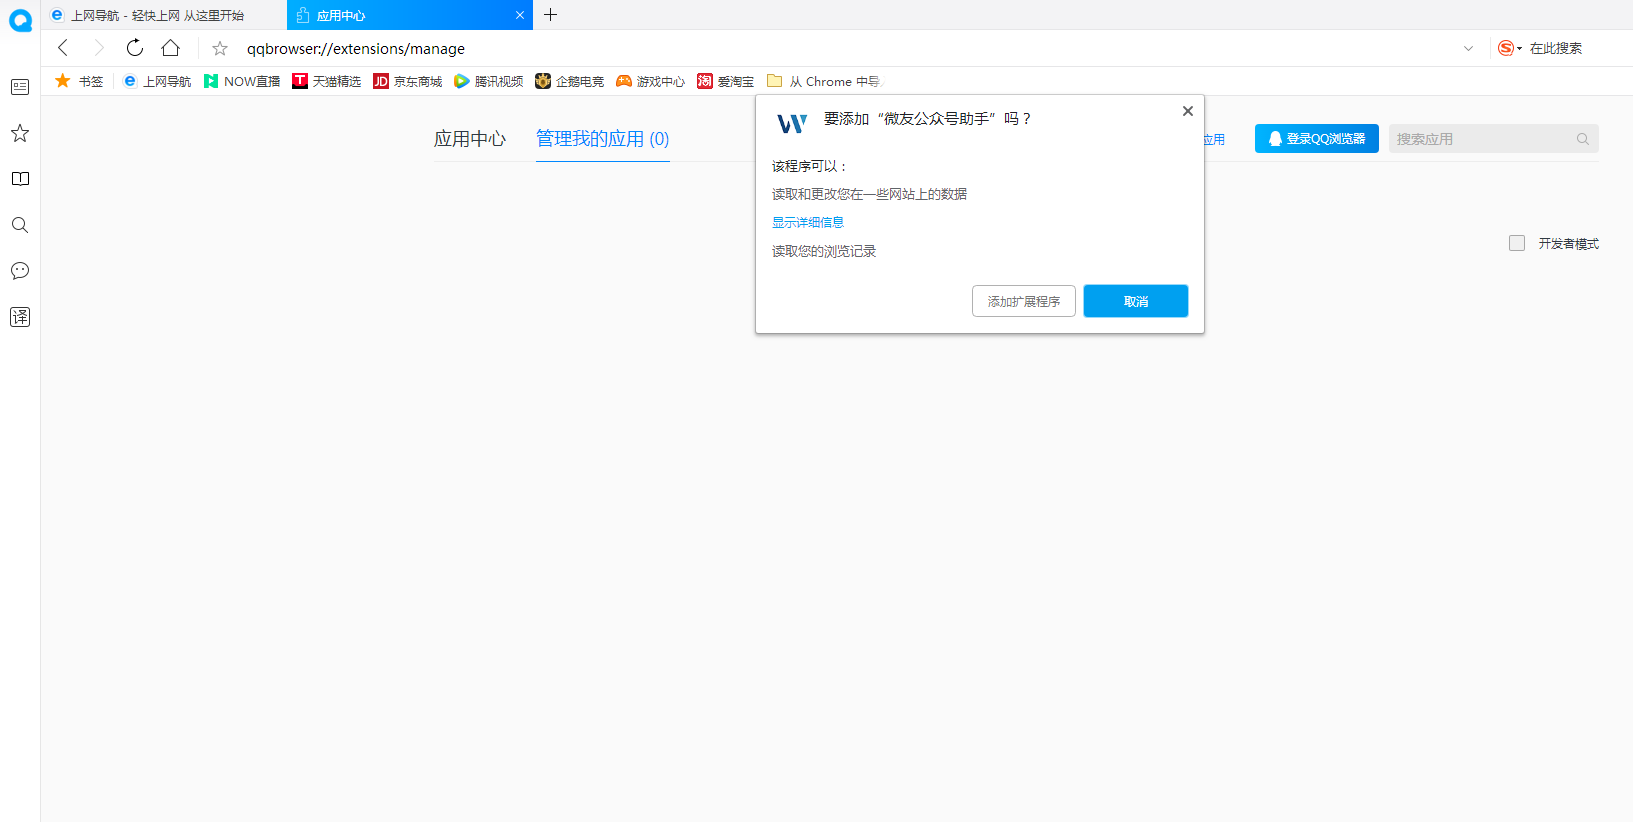The width and height of the screenshot is (1633, 822).
Task: Star this page as a bookmark
Action: pyautogui.click(x=220, y=48)
